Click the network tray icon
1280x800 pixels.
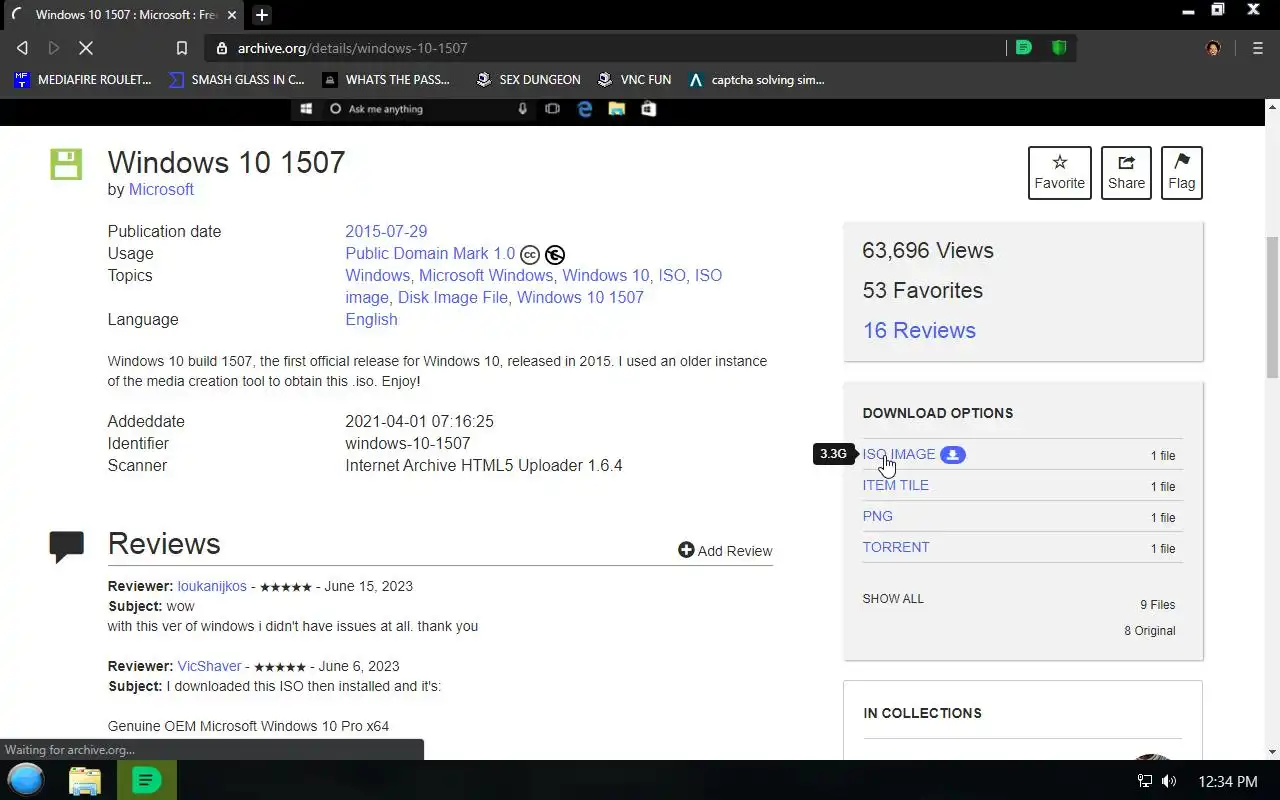(1145, 781)
